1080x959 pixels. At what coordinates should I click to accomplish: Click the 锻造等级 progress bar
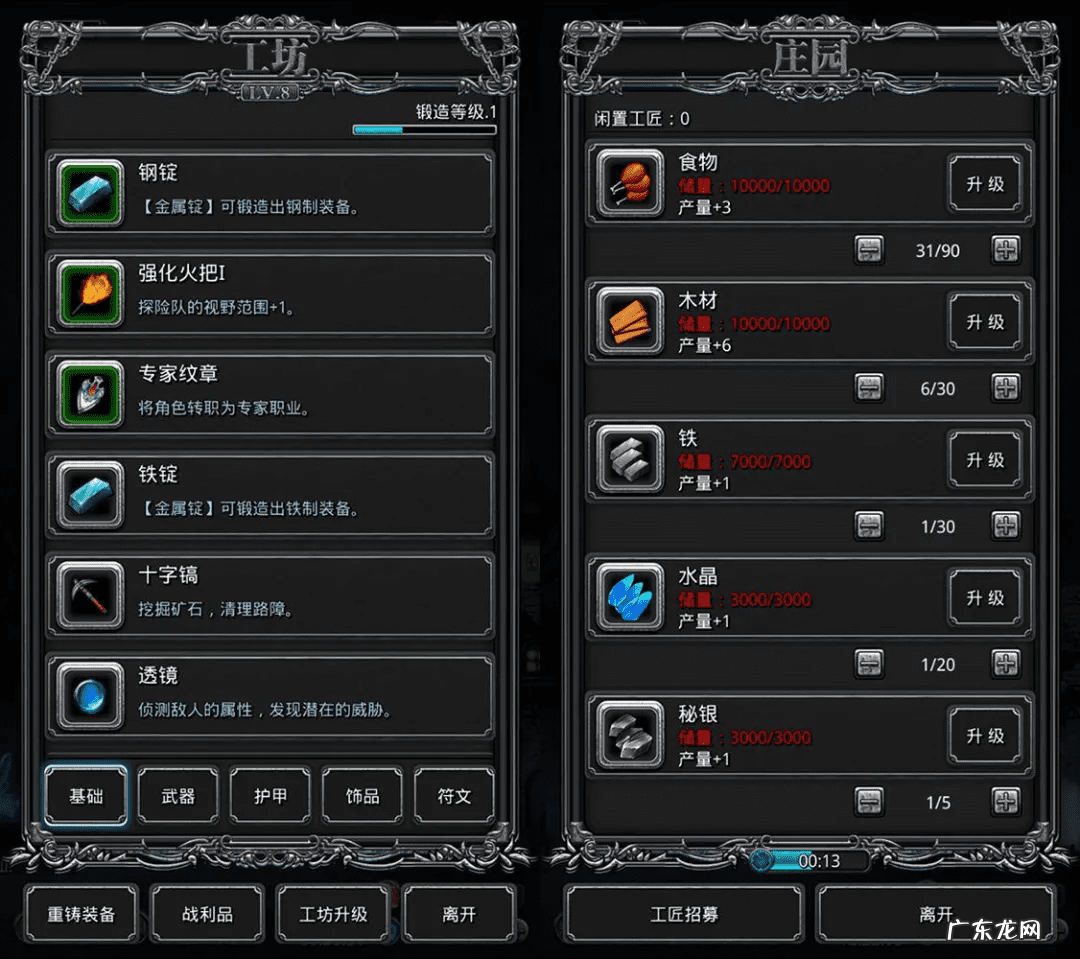pyautogui.click(x=424, y=129)
